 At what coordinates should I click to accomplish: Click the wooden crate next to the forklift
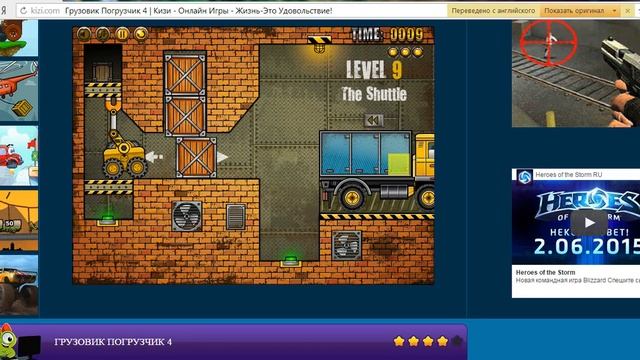point(196,158)
